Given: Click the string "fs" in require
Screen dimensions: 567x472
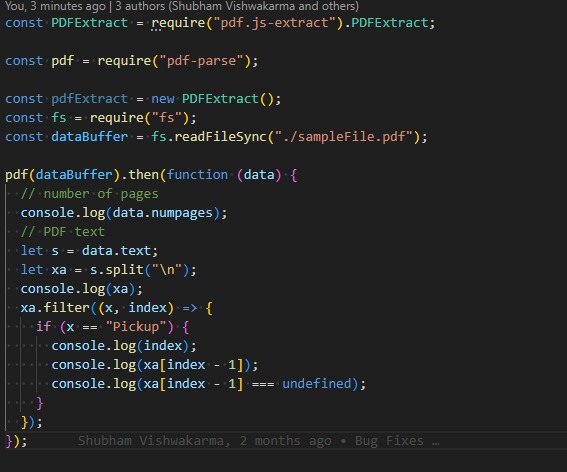Looking at the screenshot, I should [167, 118].
